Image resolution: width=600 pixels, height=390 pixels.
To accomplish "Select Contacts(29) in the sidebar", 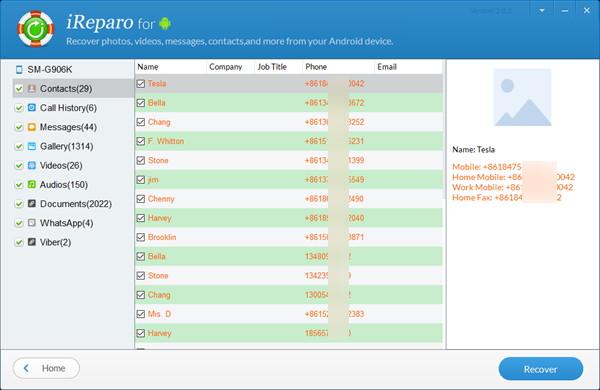I will pyautogui.click(x=66, y=89).
